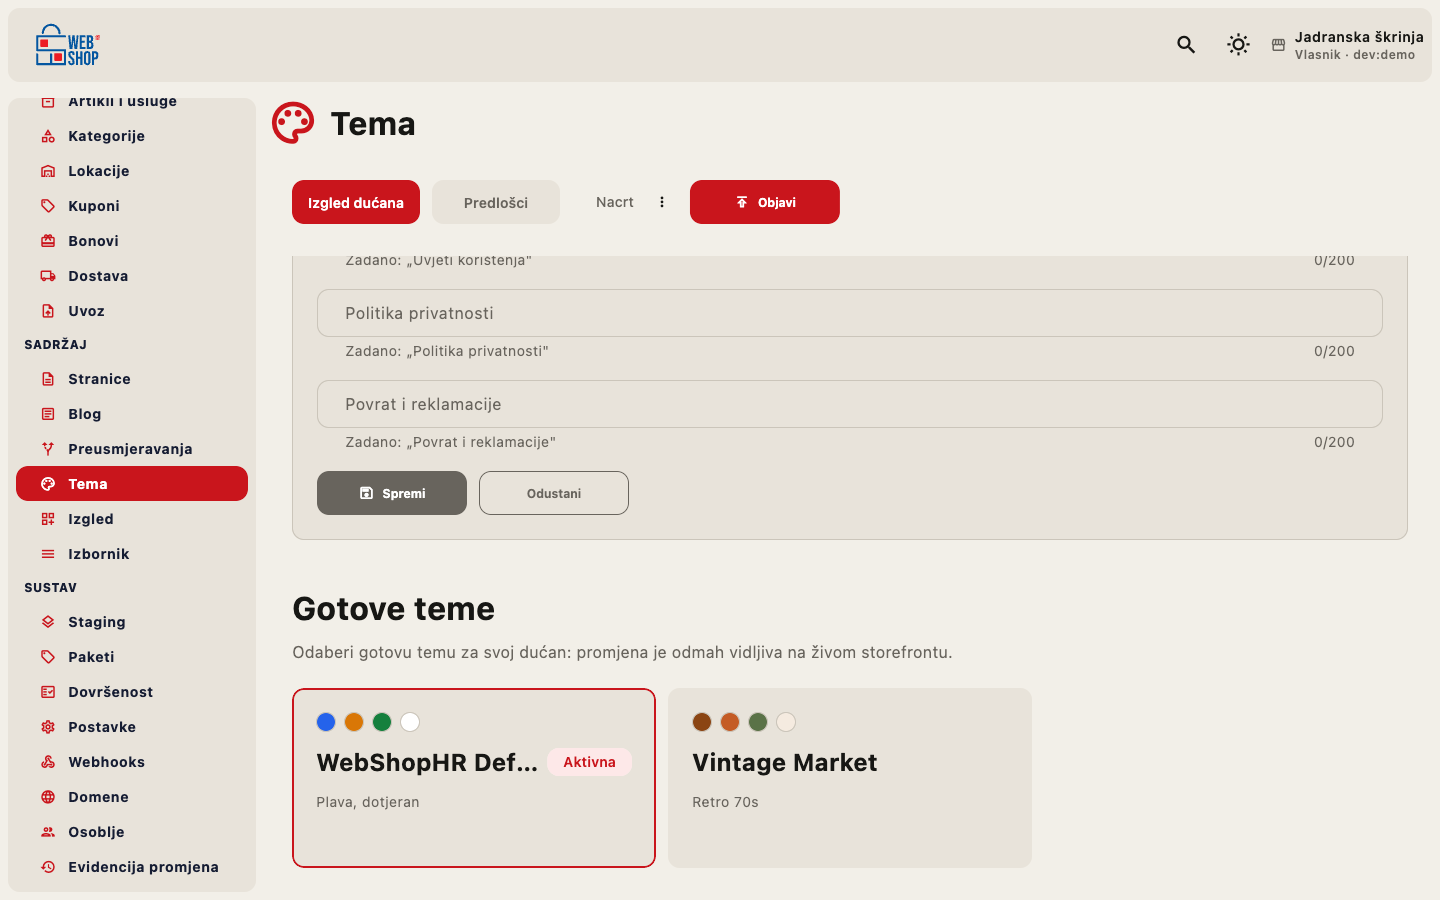The height and width of the screenshot is (900, 1440).
Task: Click the Uvoz import icon
Action: click(x=48, y=311)
